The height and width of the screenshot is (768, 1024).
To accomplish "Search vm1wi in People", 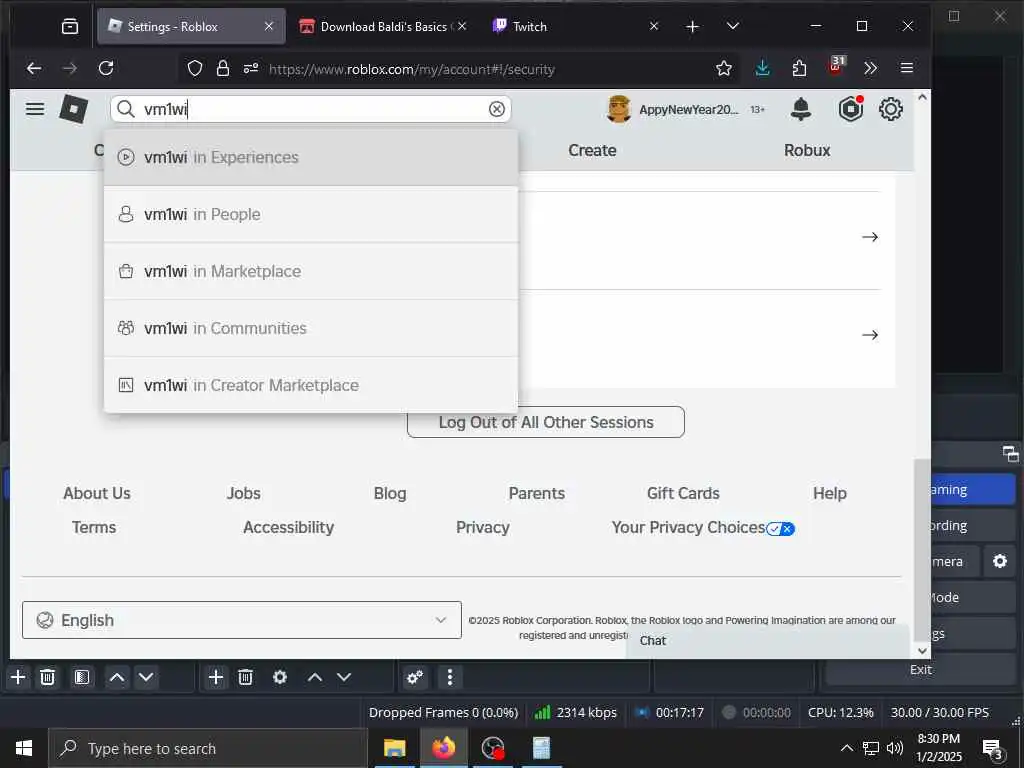I will pyautogui.click(x=311, y=214).
